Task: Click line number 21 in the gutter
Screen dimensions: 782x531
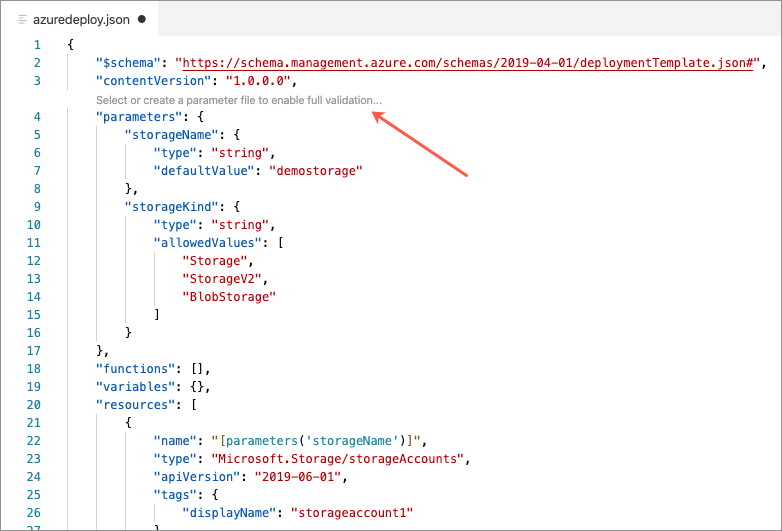Action: [x=33, y=423]
